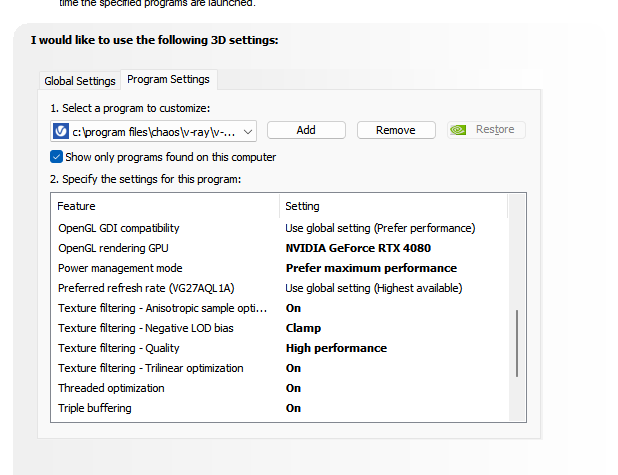Select the Preferred refresh rate row
Viewport: 618px width, 475px height.
(146, 288)
